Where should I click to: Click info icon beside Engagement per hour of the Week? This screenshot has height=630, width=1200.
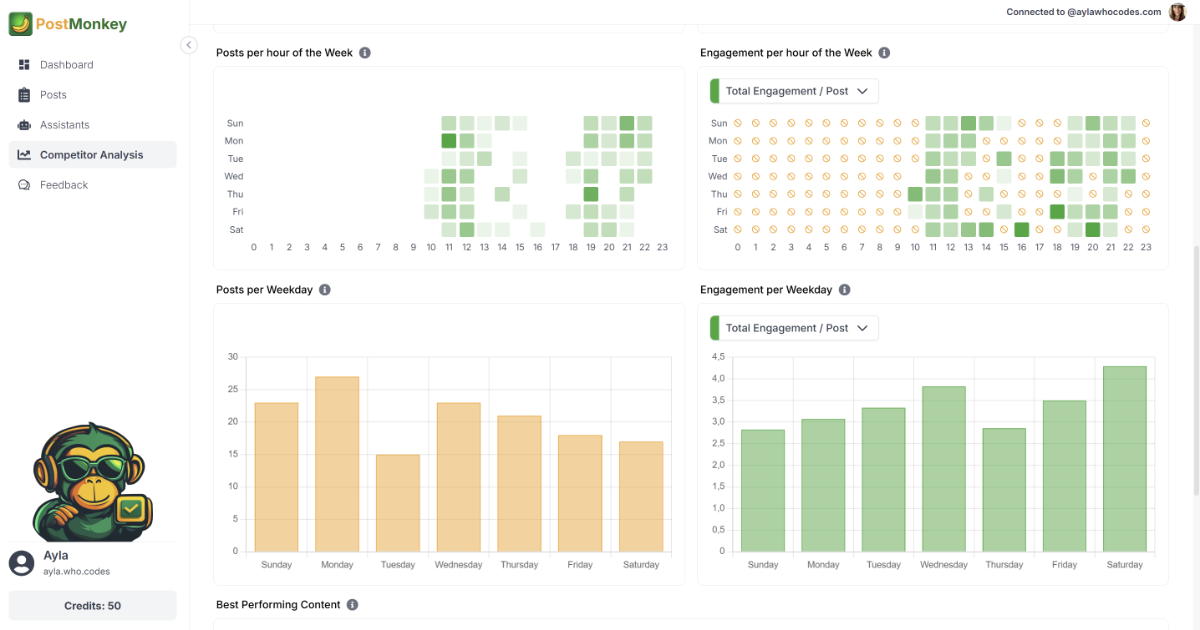point(884,53)
